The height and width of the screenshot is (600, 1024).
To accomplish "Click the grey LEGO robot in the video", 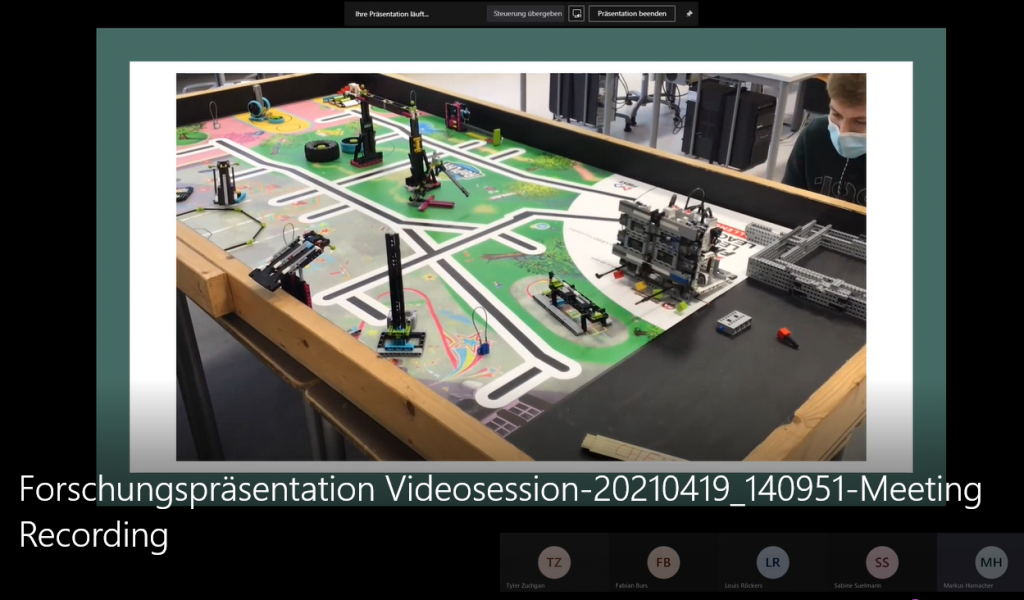I will tap(667, 242).
